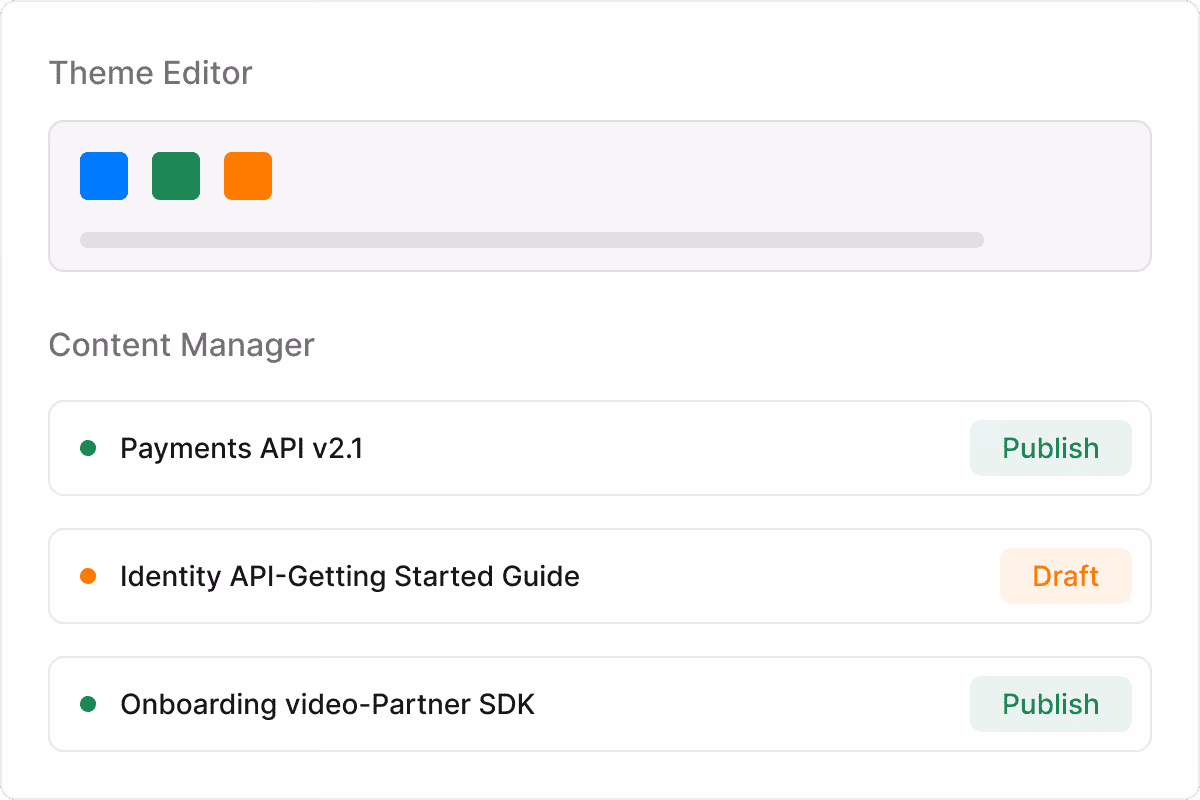This screenshot has height=800, width=1200.
Task: Click blank space between Onboarding video title and Publish
Action: (x=750, y=704)
